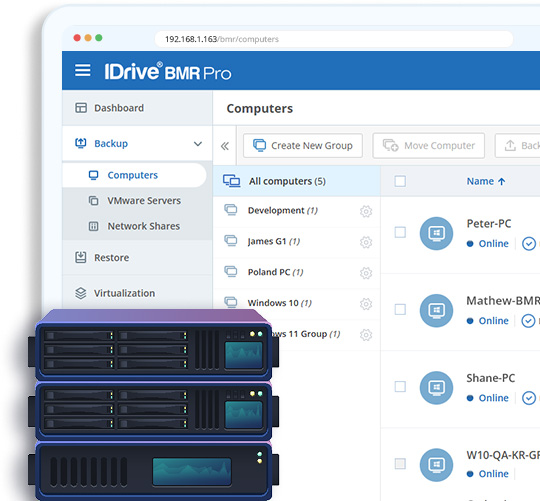
Task: Open the Mathew-BMR computer name
Action: [503, 301]
